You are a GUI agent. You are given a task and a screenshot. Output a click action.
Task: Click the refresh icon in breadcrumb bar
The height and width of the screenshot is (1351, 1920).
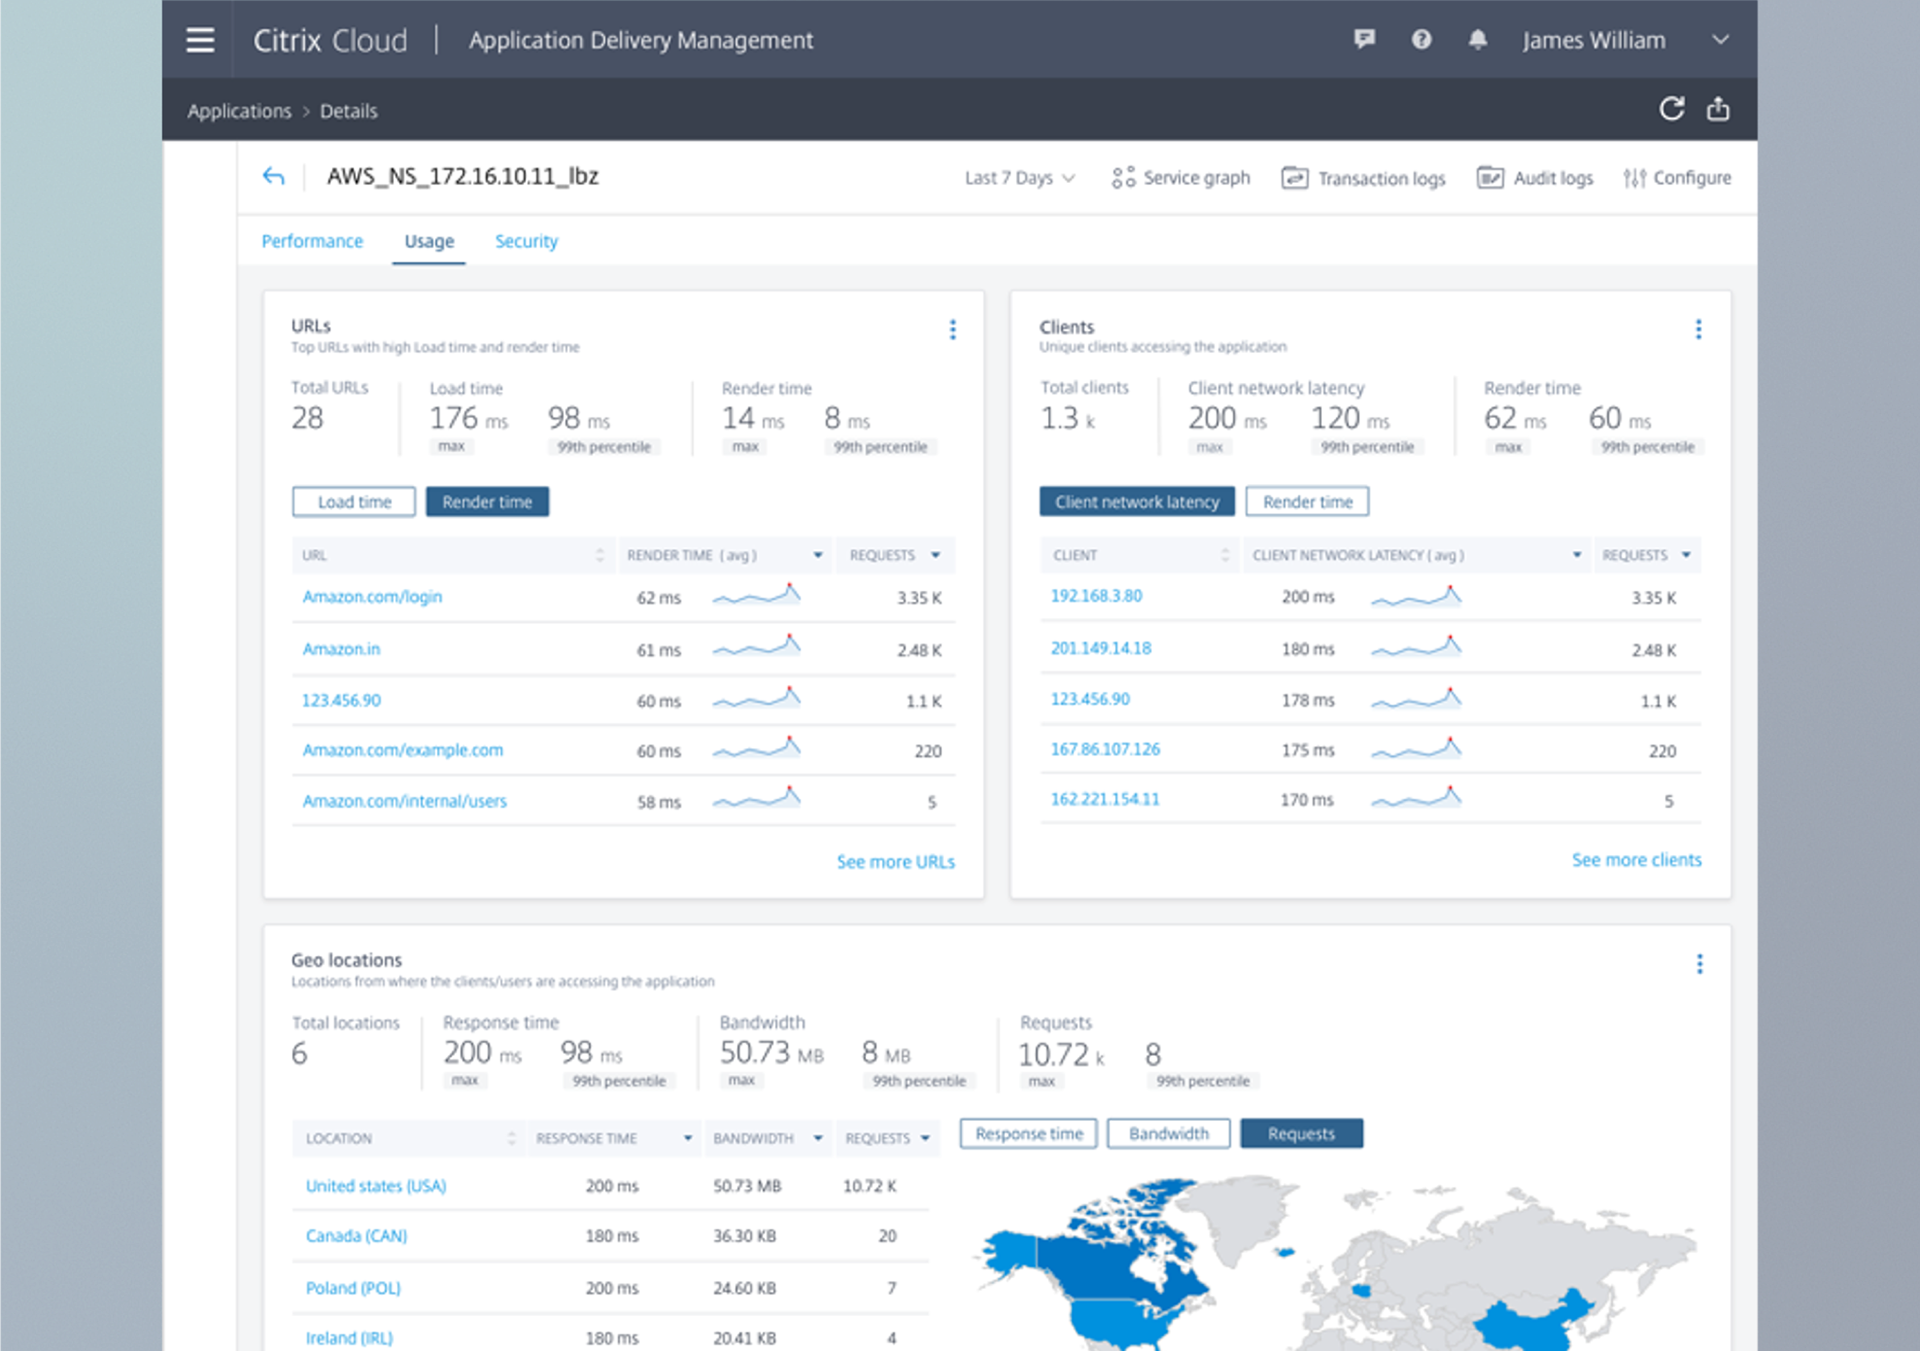click(1671, 109)
